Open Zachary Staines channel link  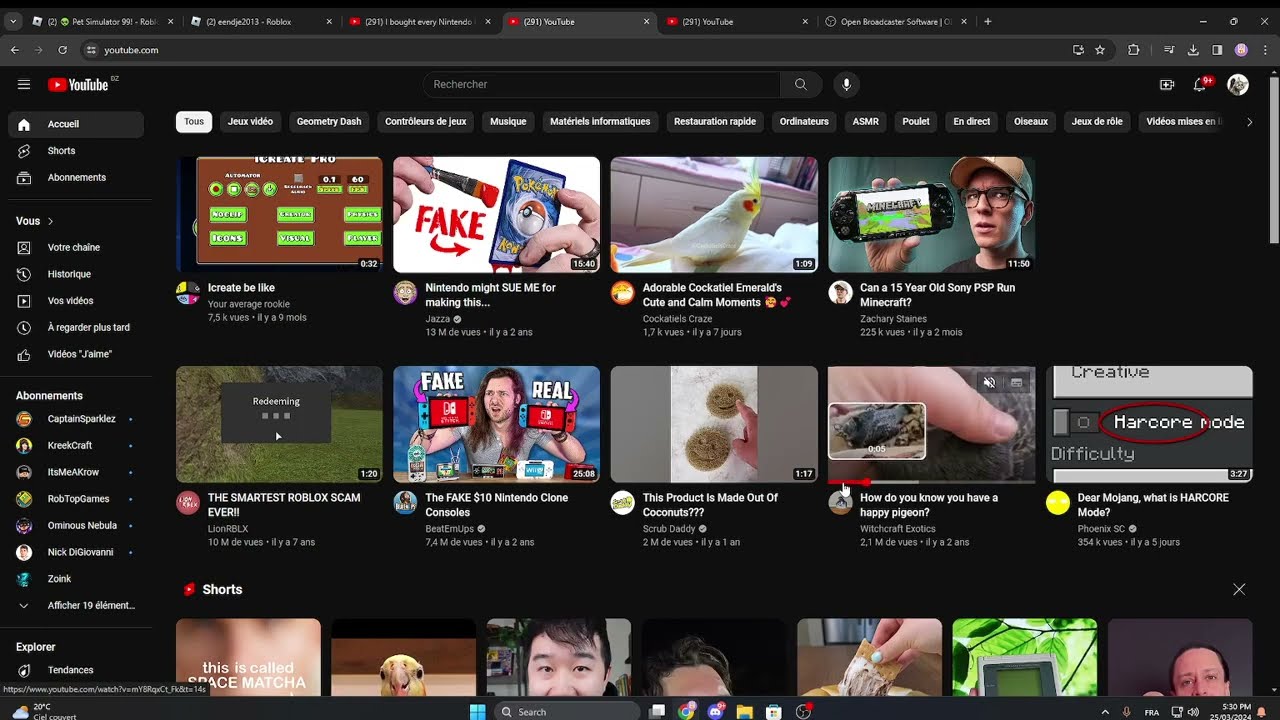point(893,319)
